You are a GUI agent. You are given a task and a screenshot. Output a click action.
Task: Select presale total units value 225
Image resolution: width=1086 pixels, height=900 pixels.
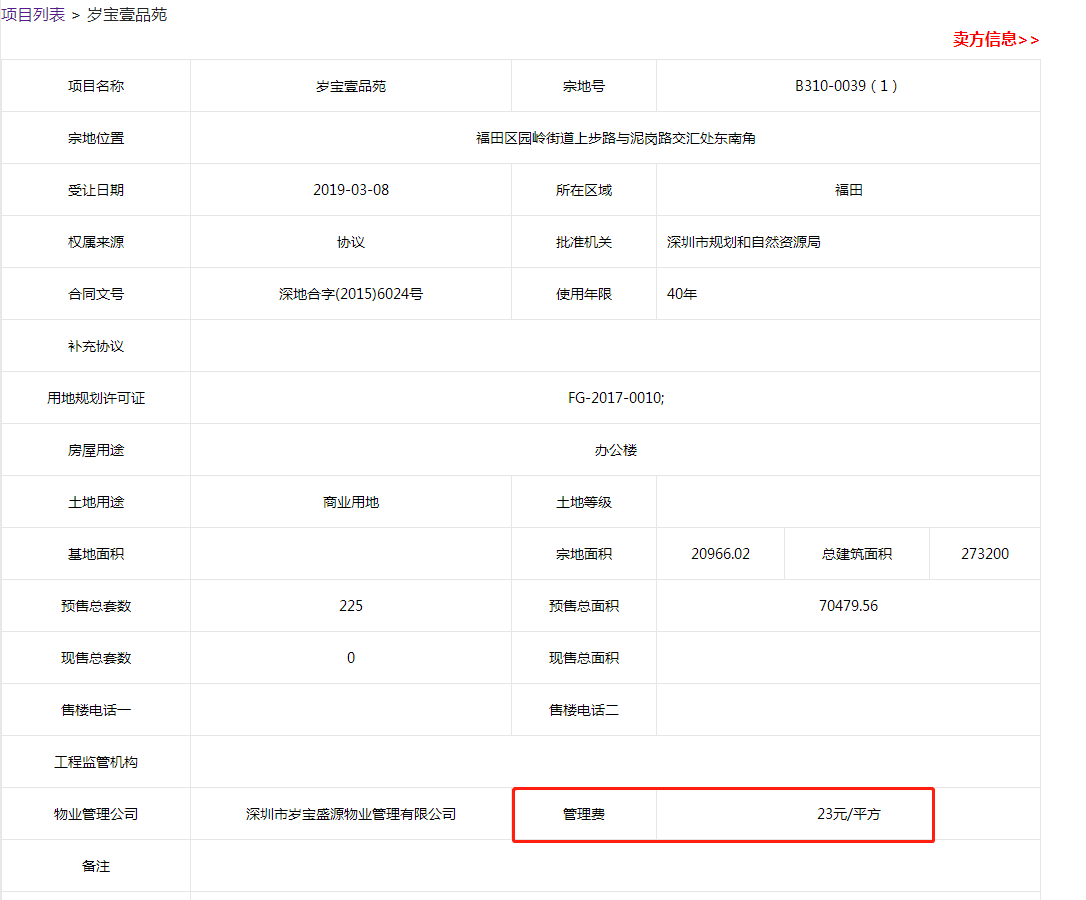pos(350,606)
